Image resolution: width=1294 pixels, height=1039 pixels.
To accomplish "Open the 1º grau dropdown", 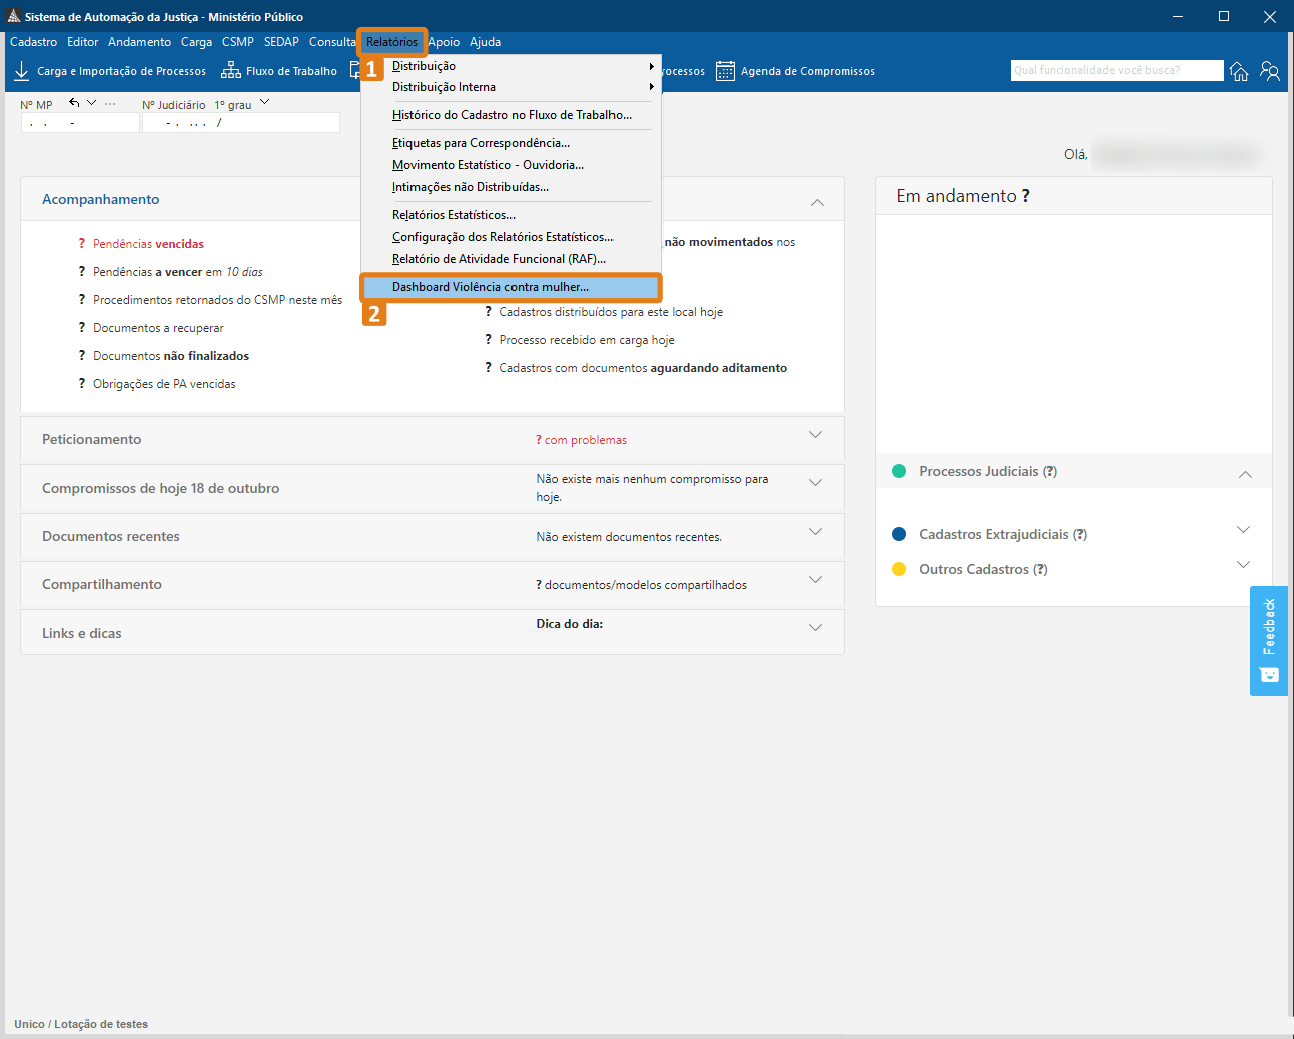I will click(264, 102).
